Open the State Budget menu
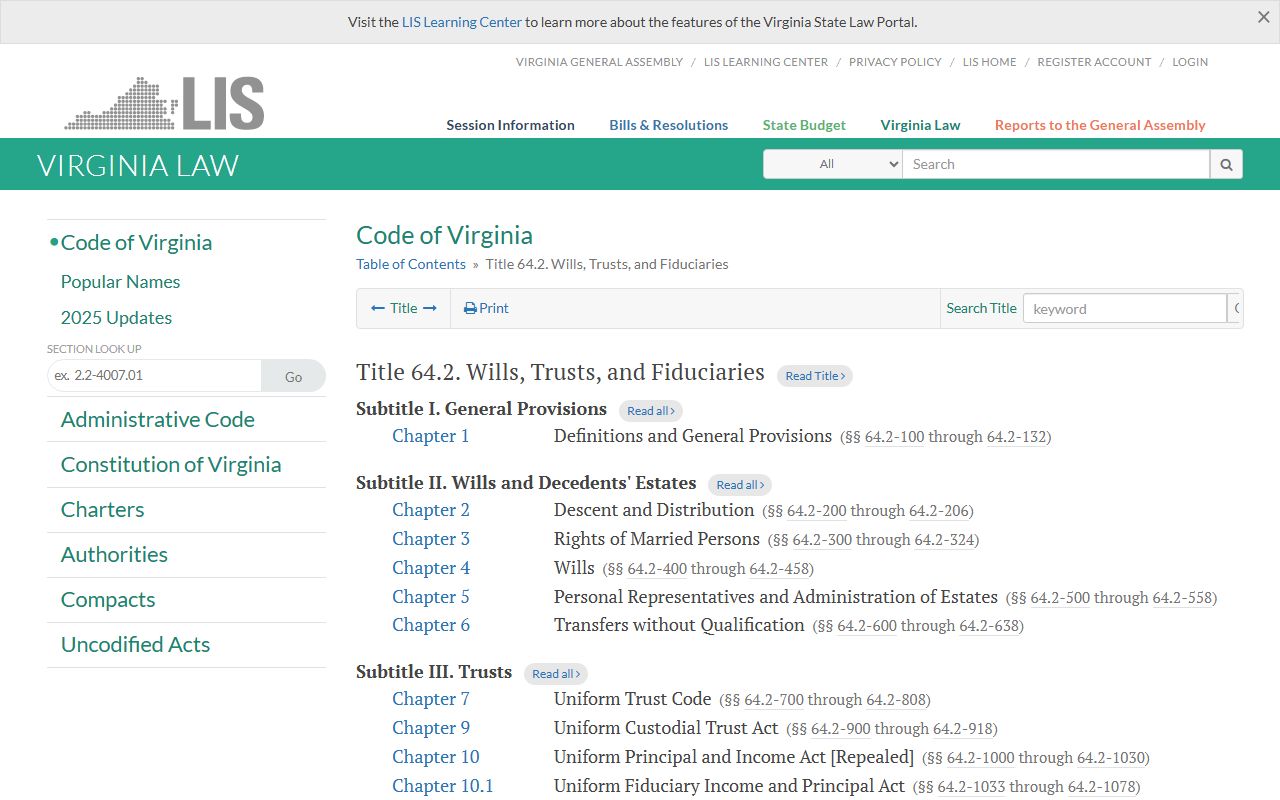This screenshot has width=1280, height=800. [804, 125]
